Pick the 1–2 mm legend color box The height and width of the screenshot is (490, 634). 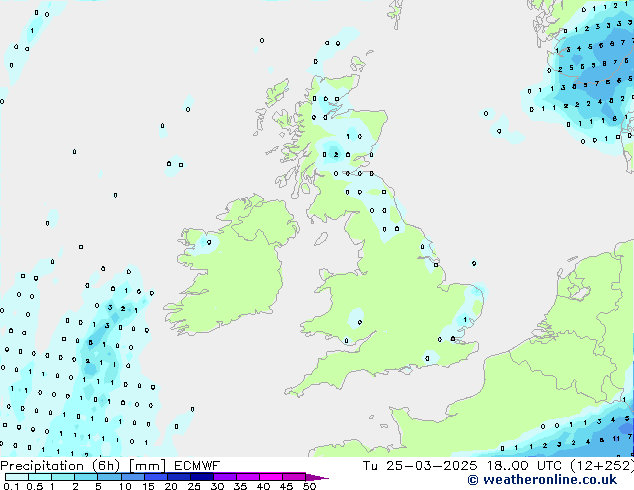63,477
